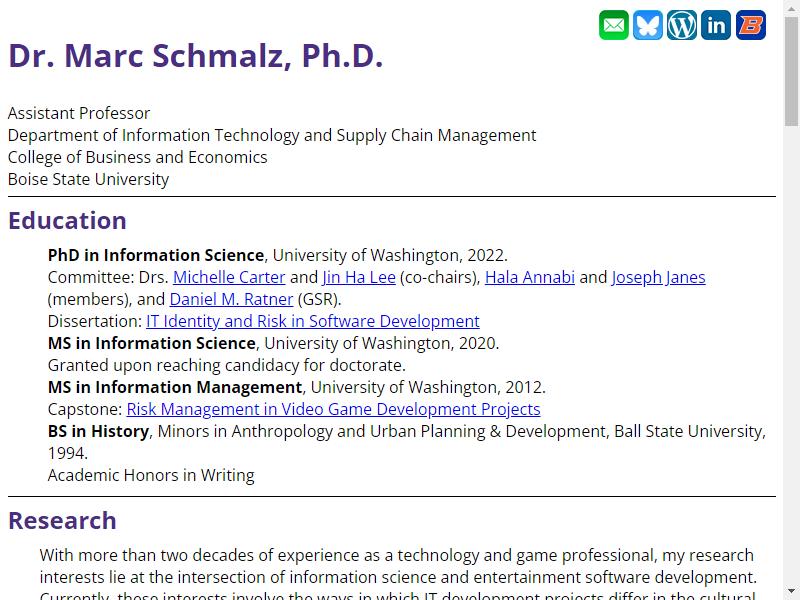Viewport: 800px width, 600px height.
Task: Click the Research section heading
Action: (62, 520)
